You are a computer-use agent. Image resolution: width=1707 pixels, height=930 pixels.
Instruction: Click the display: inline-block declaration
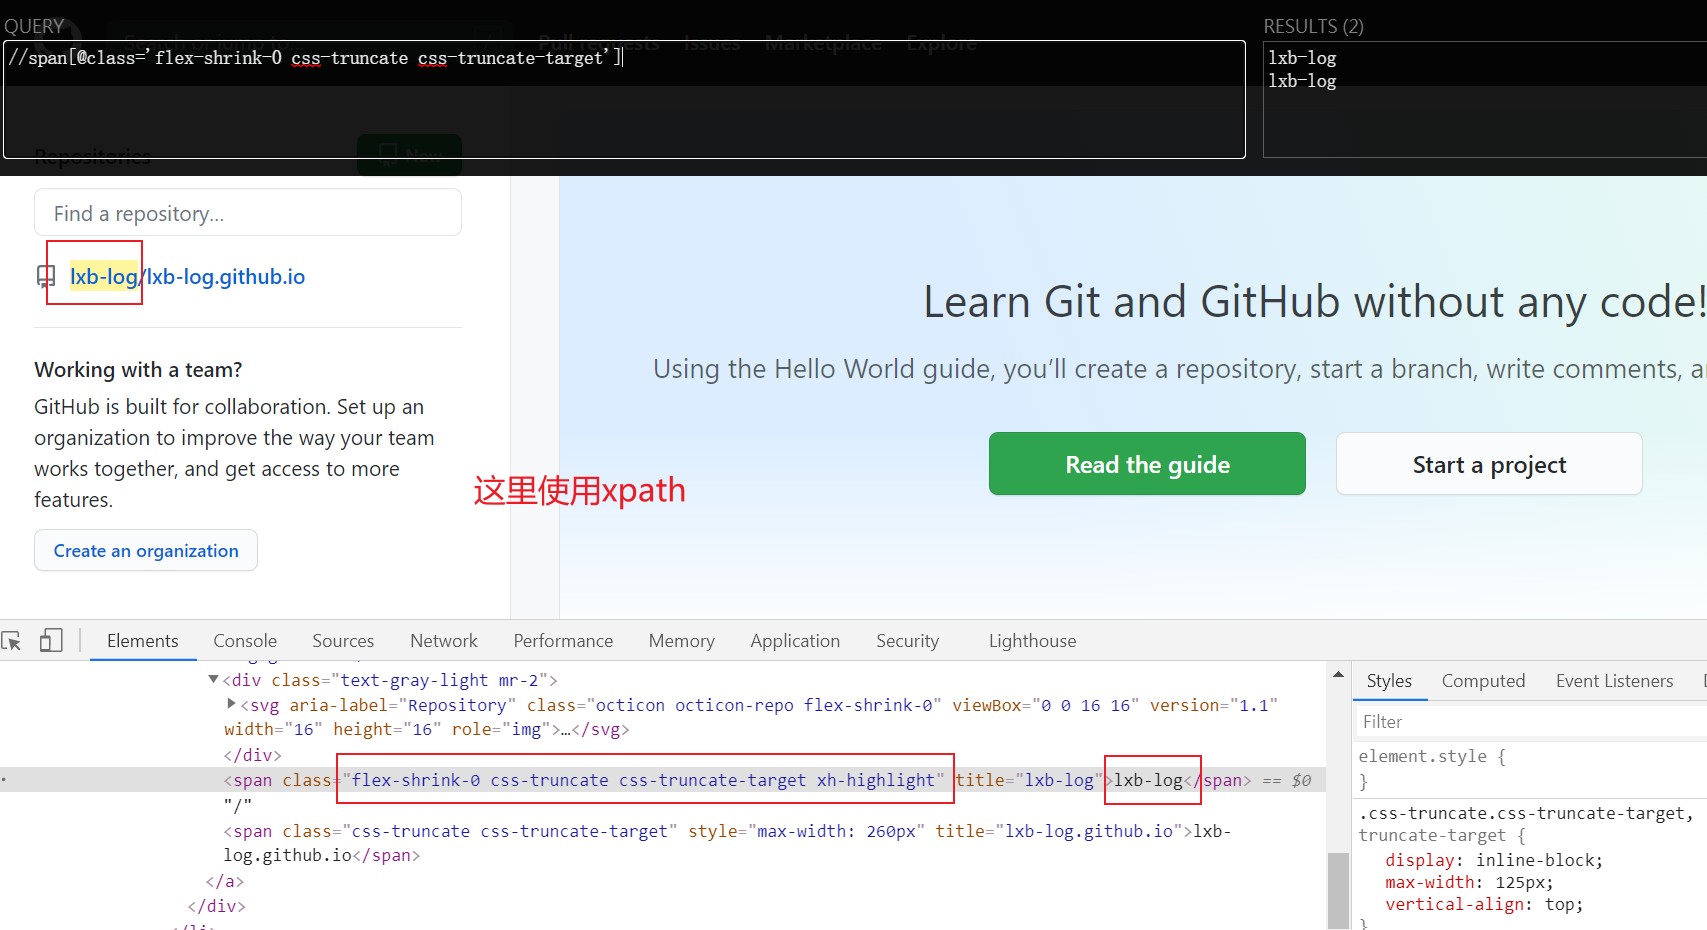[x=1494, y=860]
